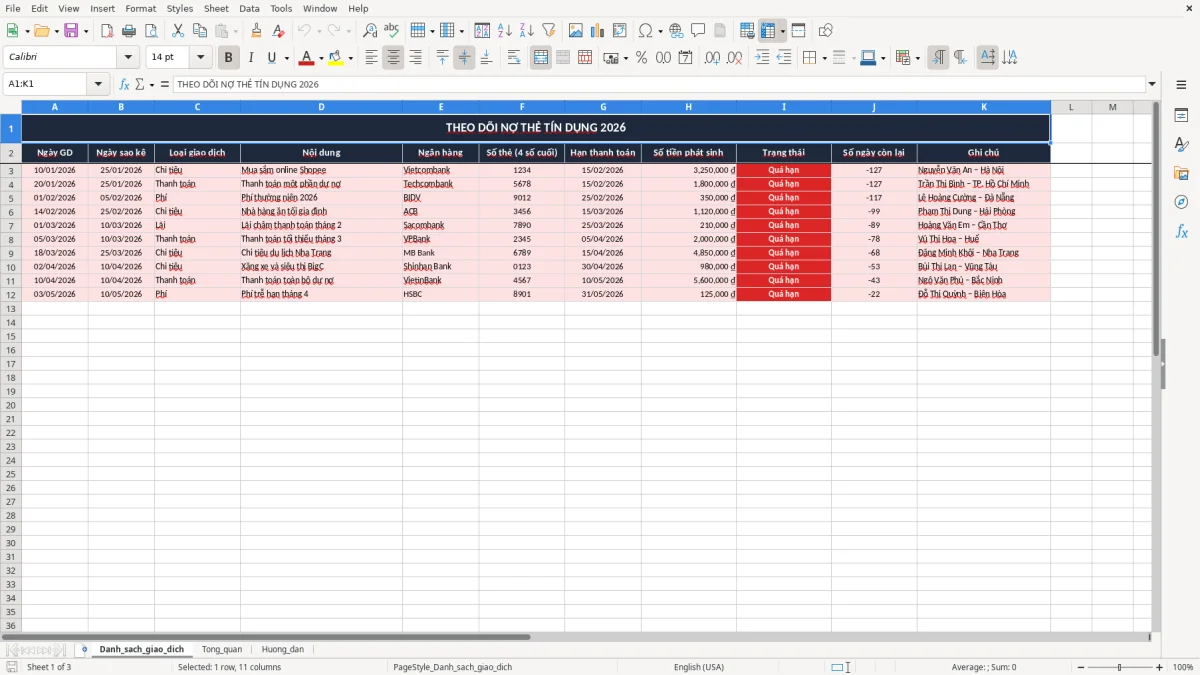Click the status bar zoom slider

[1119, 667]
